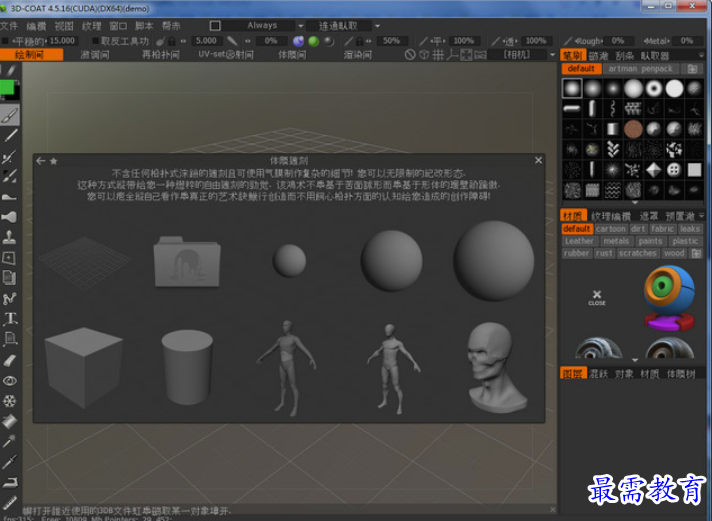Viewport: 712px width, 521px height.
Task: Open the 窗口 (Window) menu
Action: tap(118, 26)
